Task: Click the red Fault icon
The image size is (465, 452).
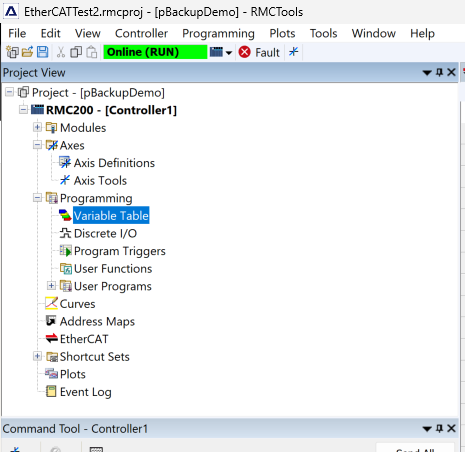Action: point(244,52)
